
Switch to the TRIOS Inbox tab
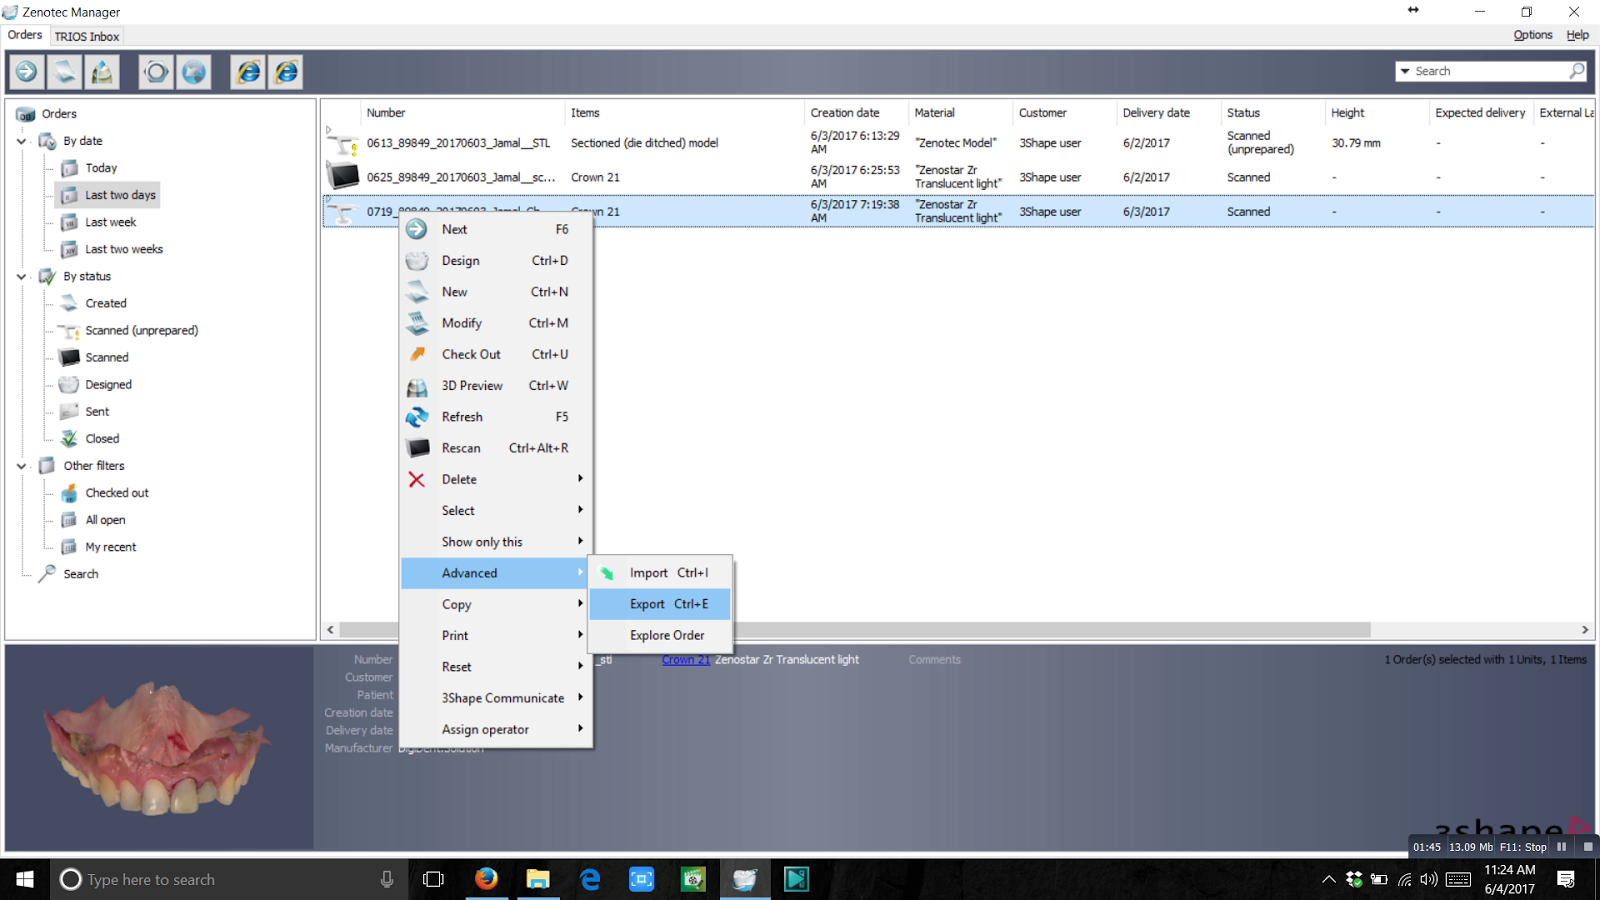pyautogui.click(x=86, y=36)
